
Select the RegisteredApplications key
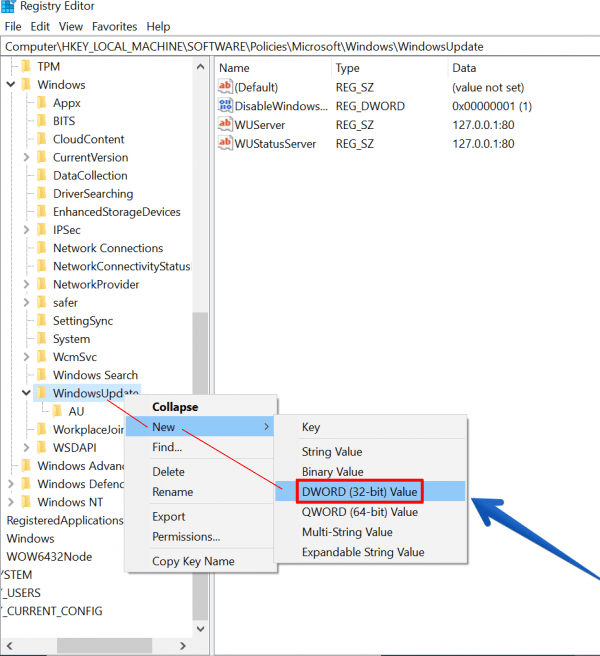click(65, 520)
